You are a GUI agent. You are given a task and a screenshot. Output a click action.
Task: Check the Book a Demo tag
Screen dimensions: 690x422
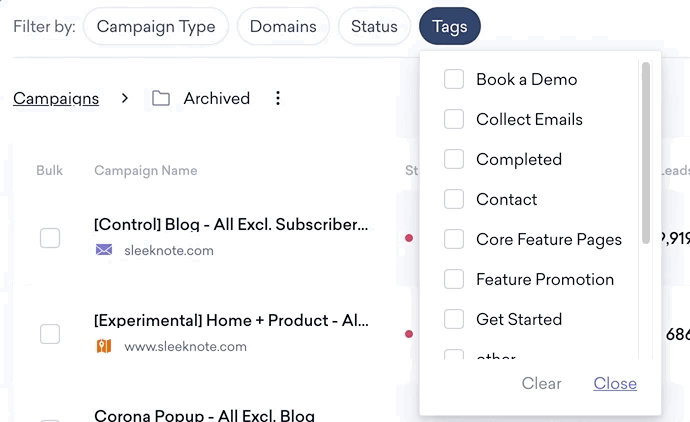(454, 79)
